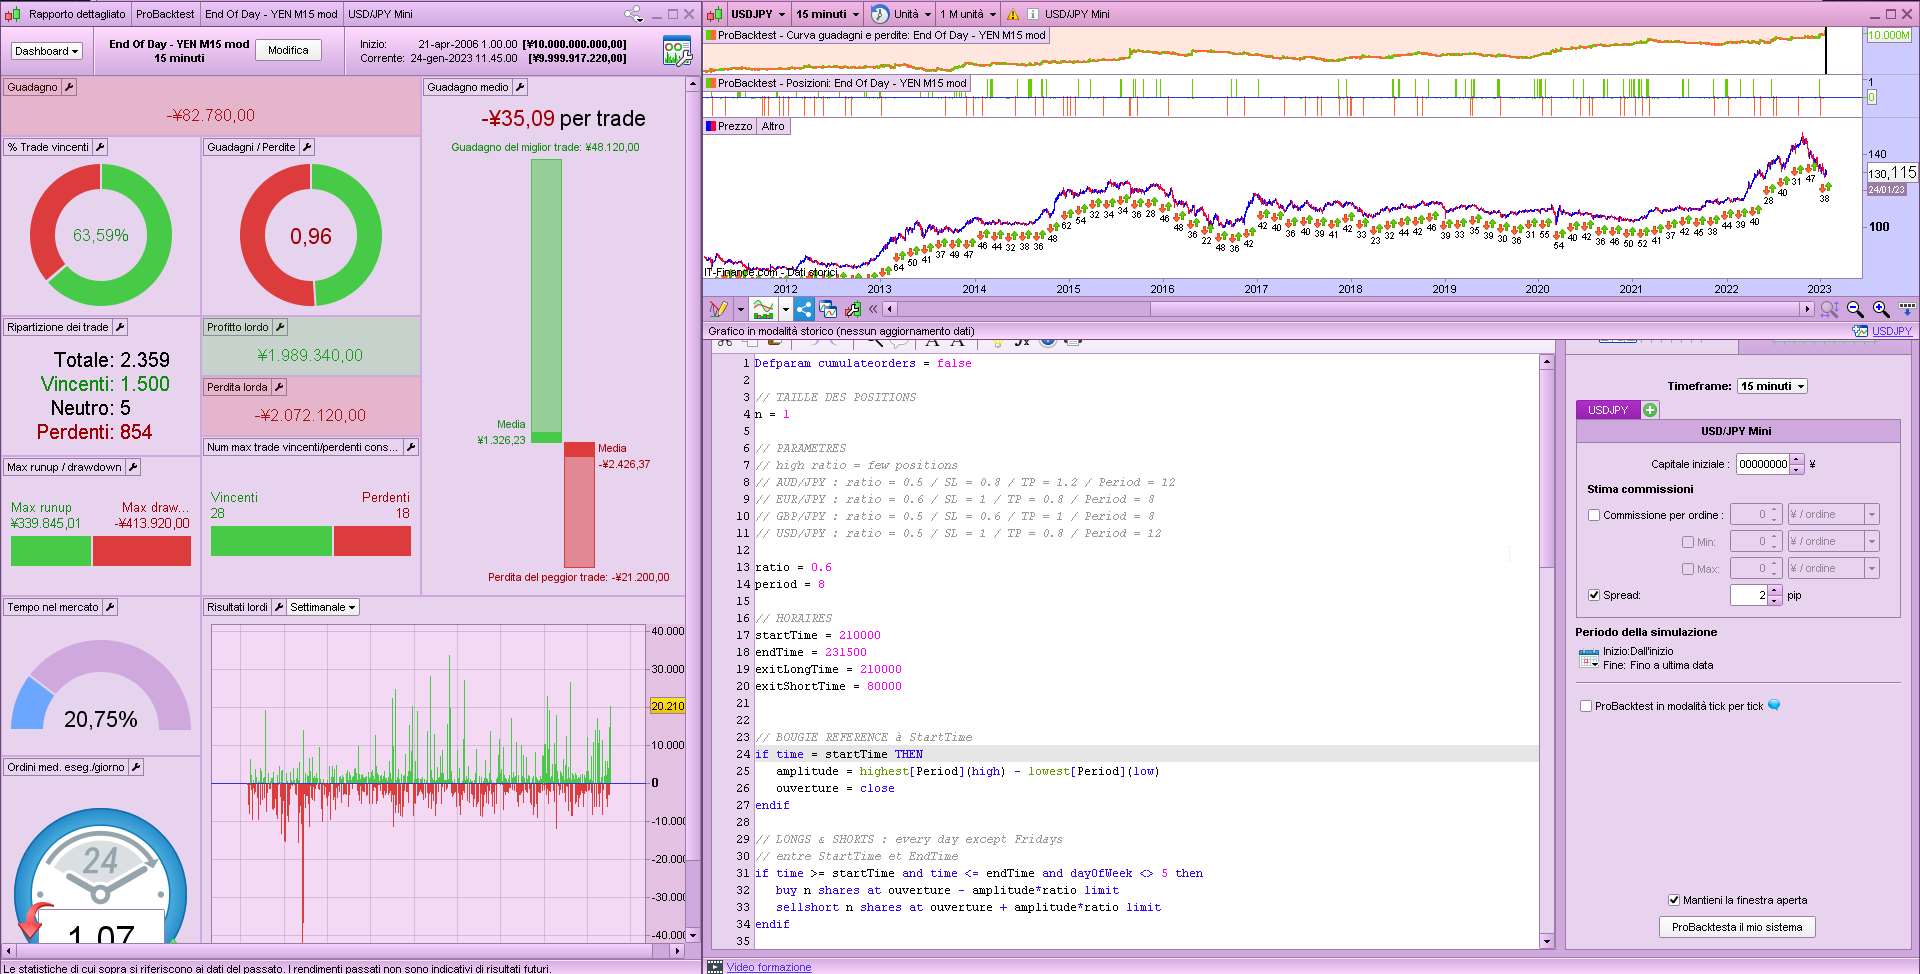Image resolution: width=1920 pixels, height=974 pixels.
Task: Open the drawing pencil tool on chart toolbar
Action: coord(717,310)
